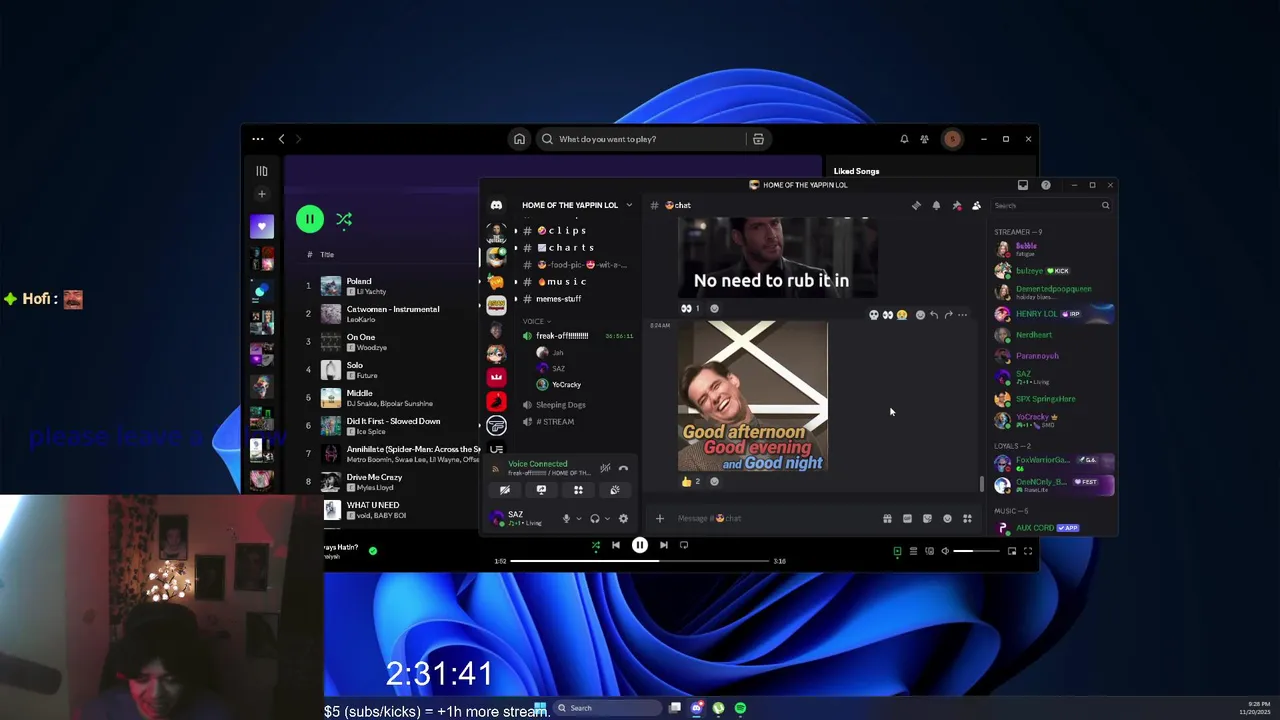Mute Spotify volume speaker icon
The image size is (1280, 720).
pos(945,551)
